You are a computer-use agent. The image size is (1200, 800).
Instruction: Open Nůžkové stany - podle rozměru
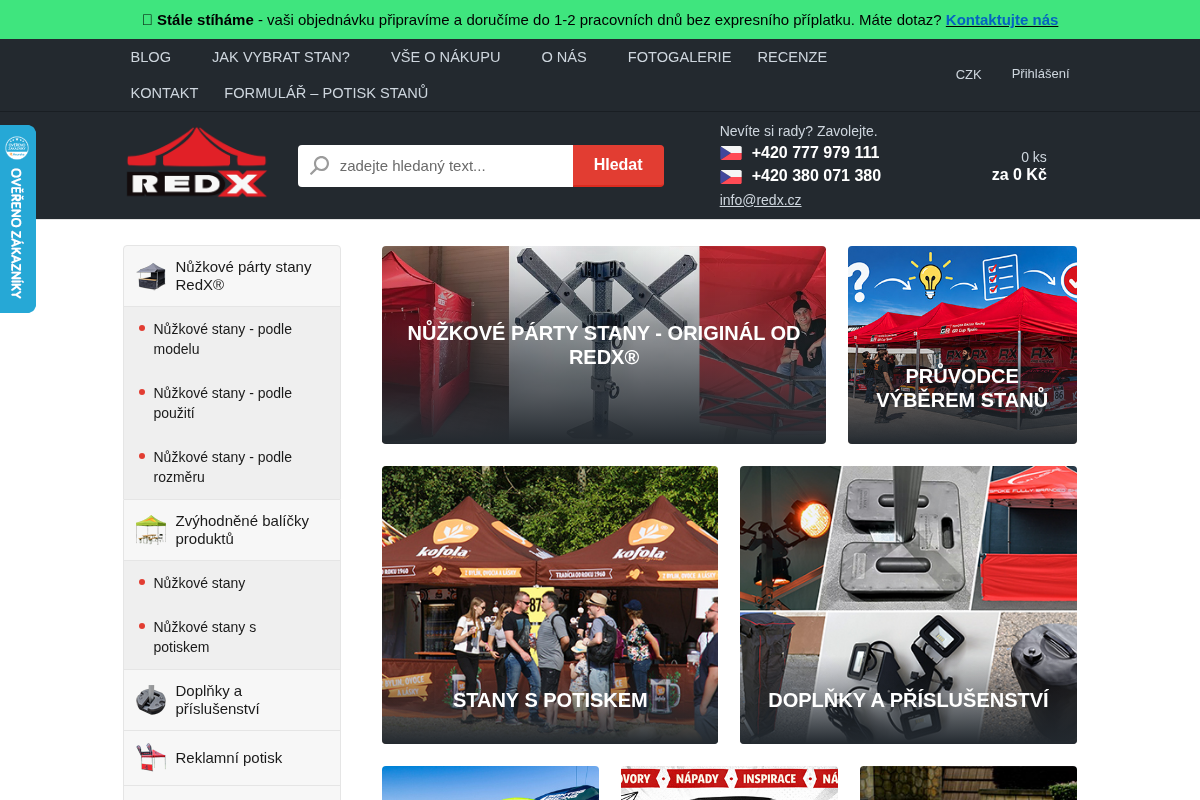pos(232,467)
